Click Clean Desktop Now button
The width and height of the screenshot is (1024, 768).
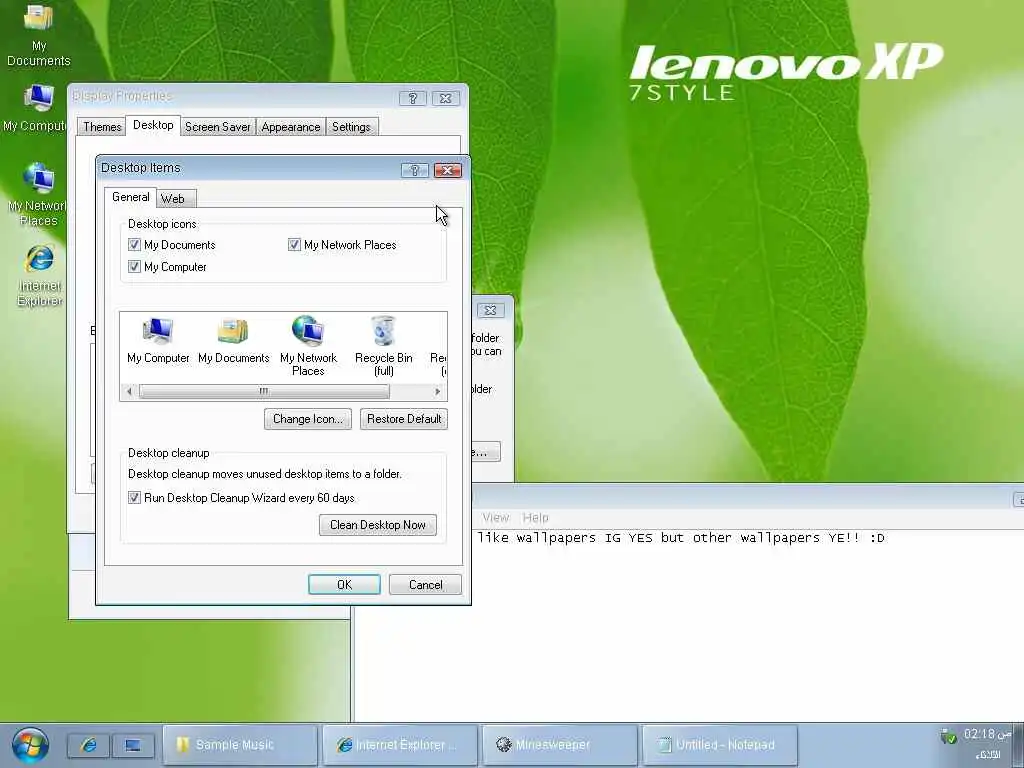(x=377, y=524)
